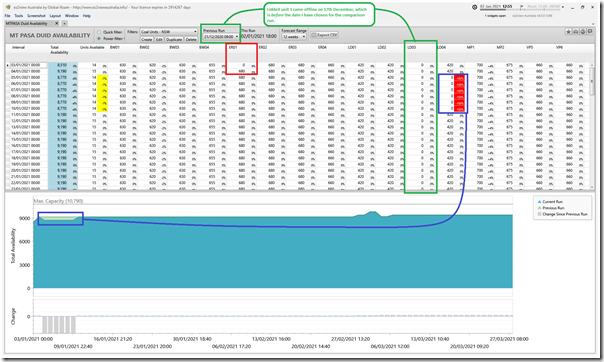Open the Forecast Range 12 weeks dropdown
The width and height of the screenshot is (604, 362).
tap(294, 37)
